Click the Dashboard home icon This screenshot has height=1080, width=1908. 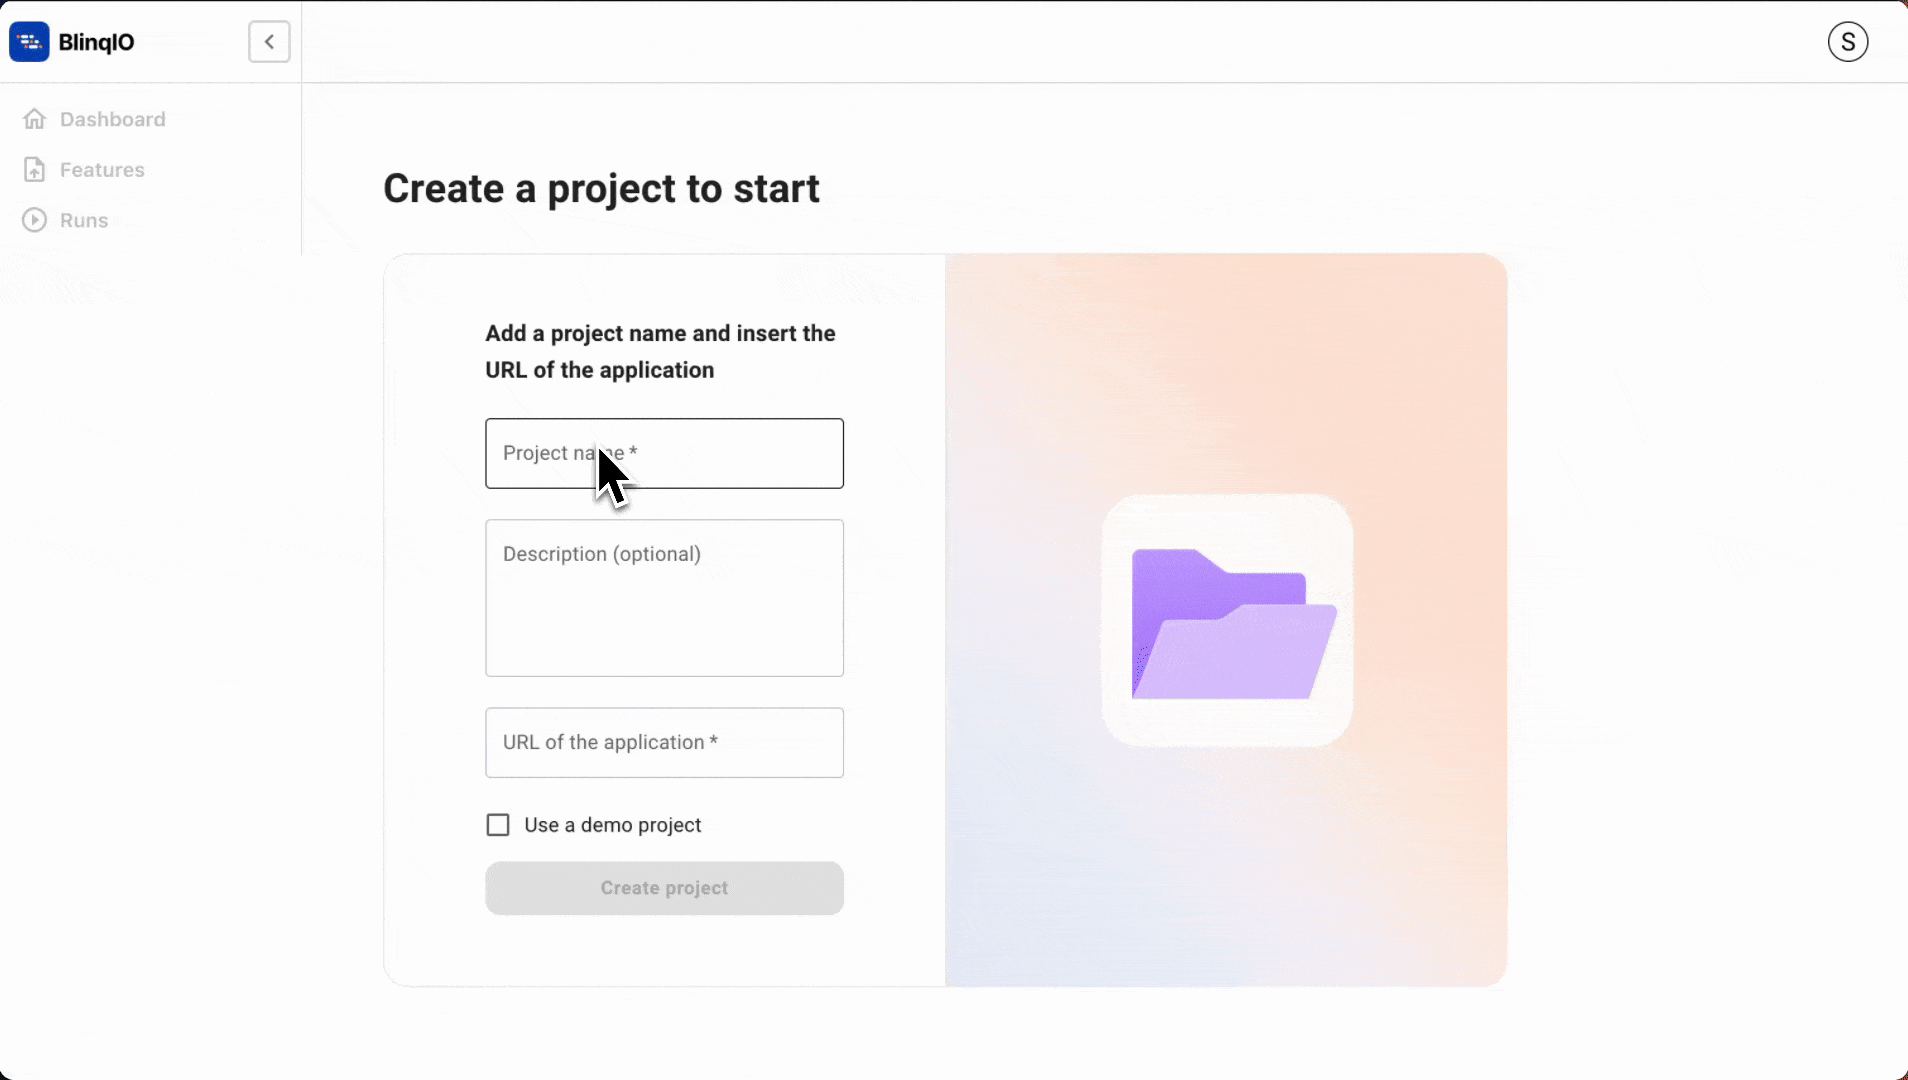pyautogui.click(x=34, y=119)
